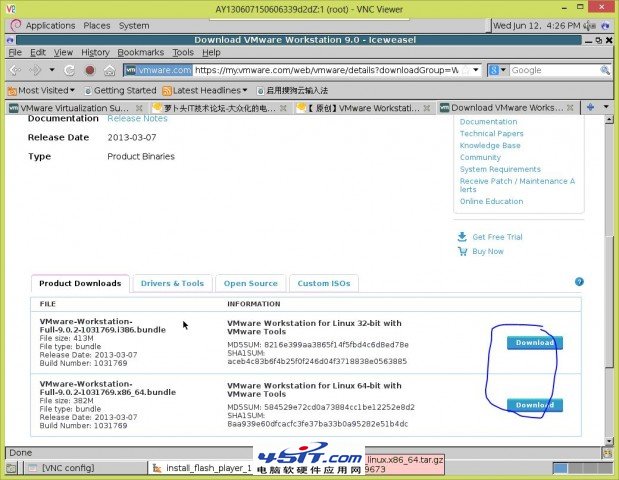Open the Community sidebar link

(x=480, y=157)
